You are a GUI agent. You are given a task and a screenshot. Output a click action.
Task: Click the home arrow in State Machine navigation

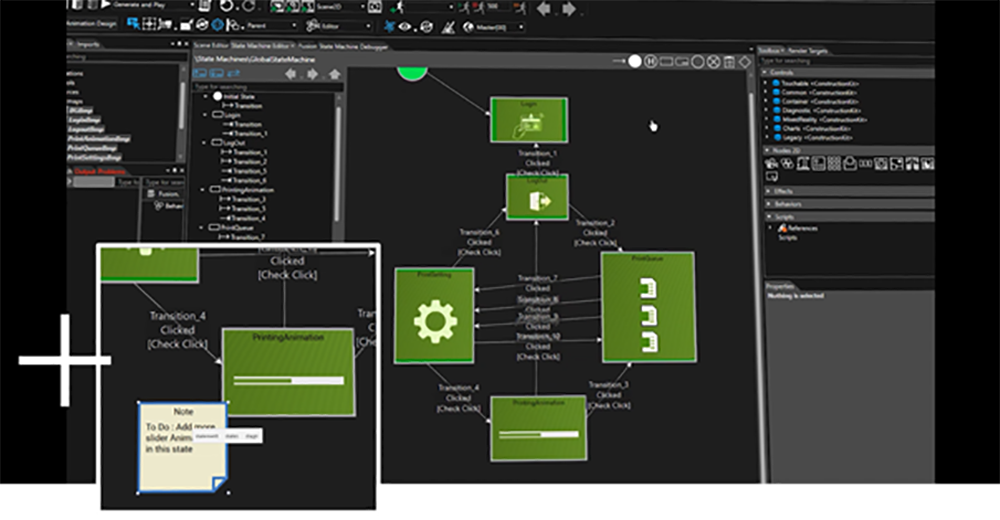[334, 74]
